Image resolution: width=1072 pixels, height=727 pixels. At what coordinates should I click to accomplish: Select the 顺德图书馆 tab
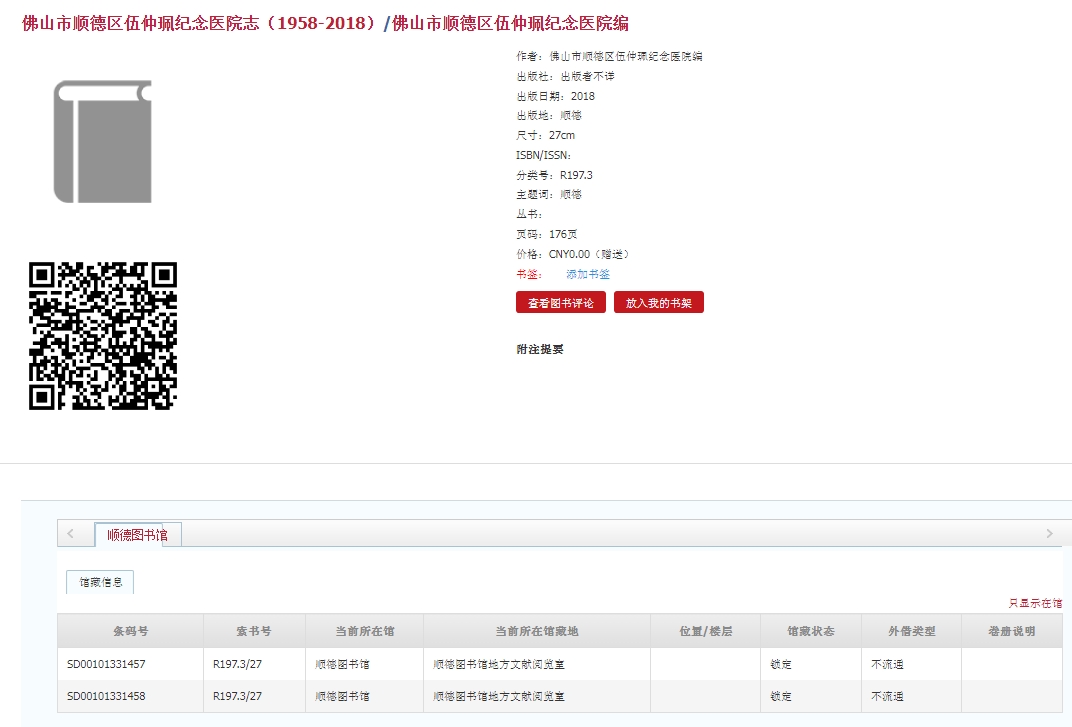[x=137, y=535]
